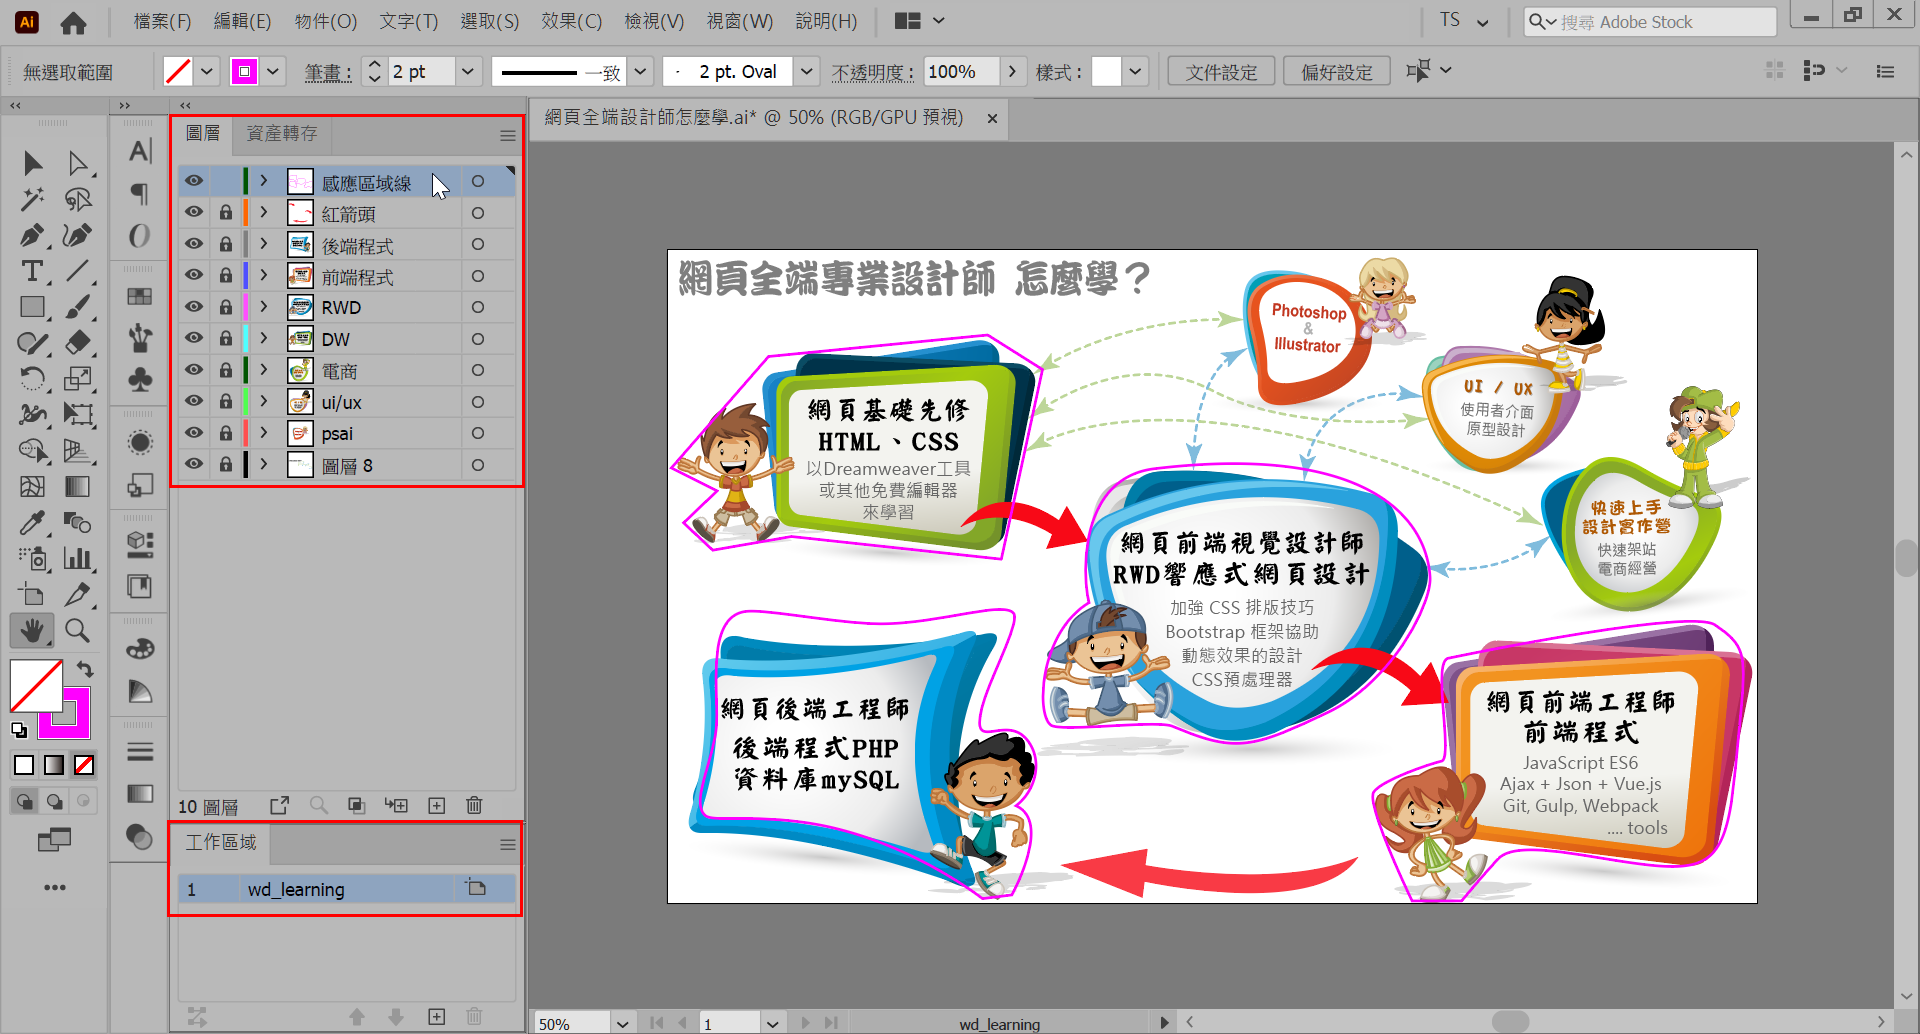Click the Delete Selection trash icon in Layers panel
Viewport: 1920px width, 1034px height.
474,805
